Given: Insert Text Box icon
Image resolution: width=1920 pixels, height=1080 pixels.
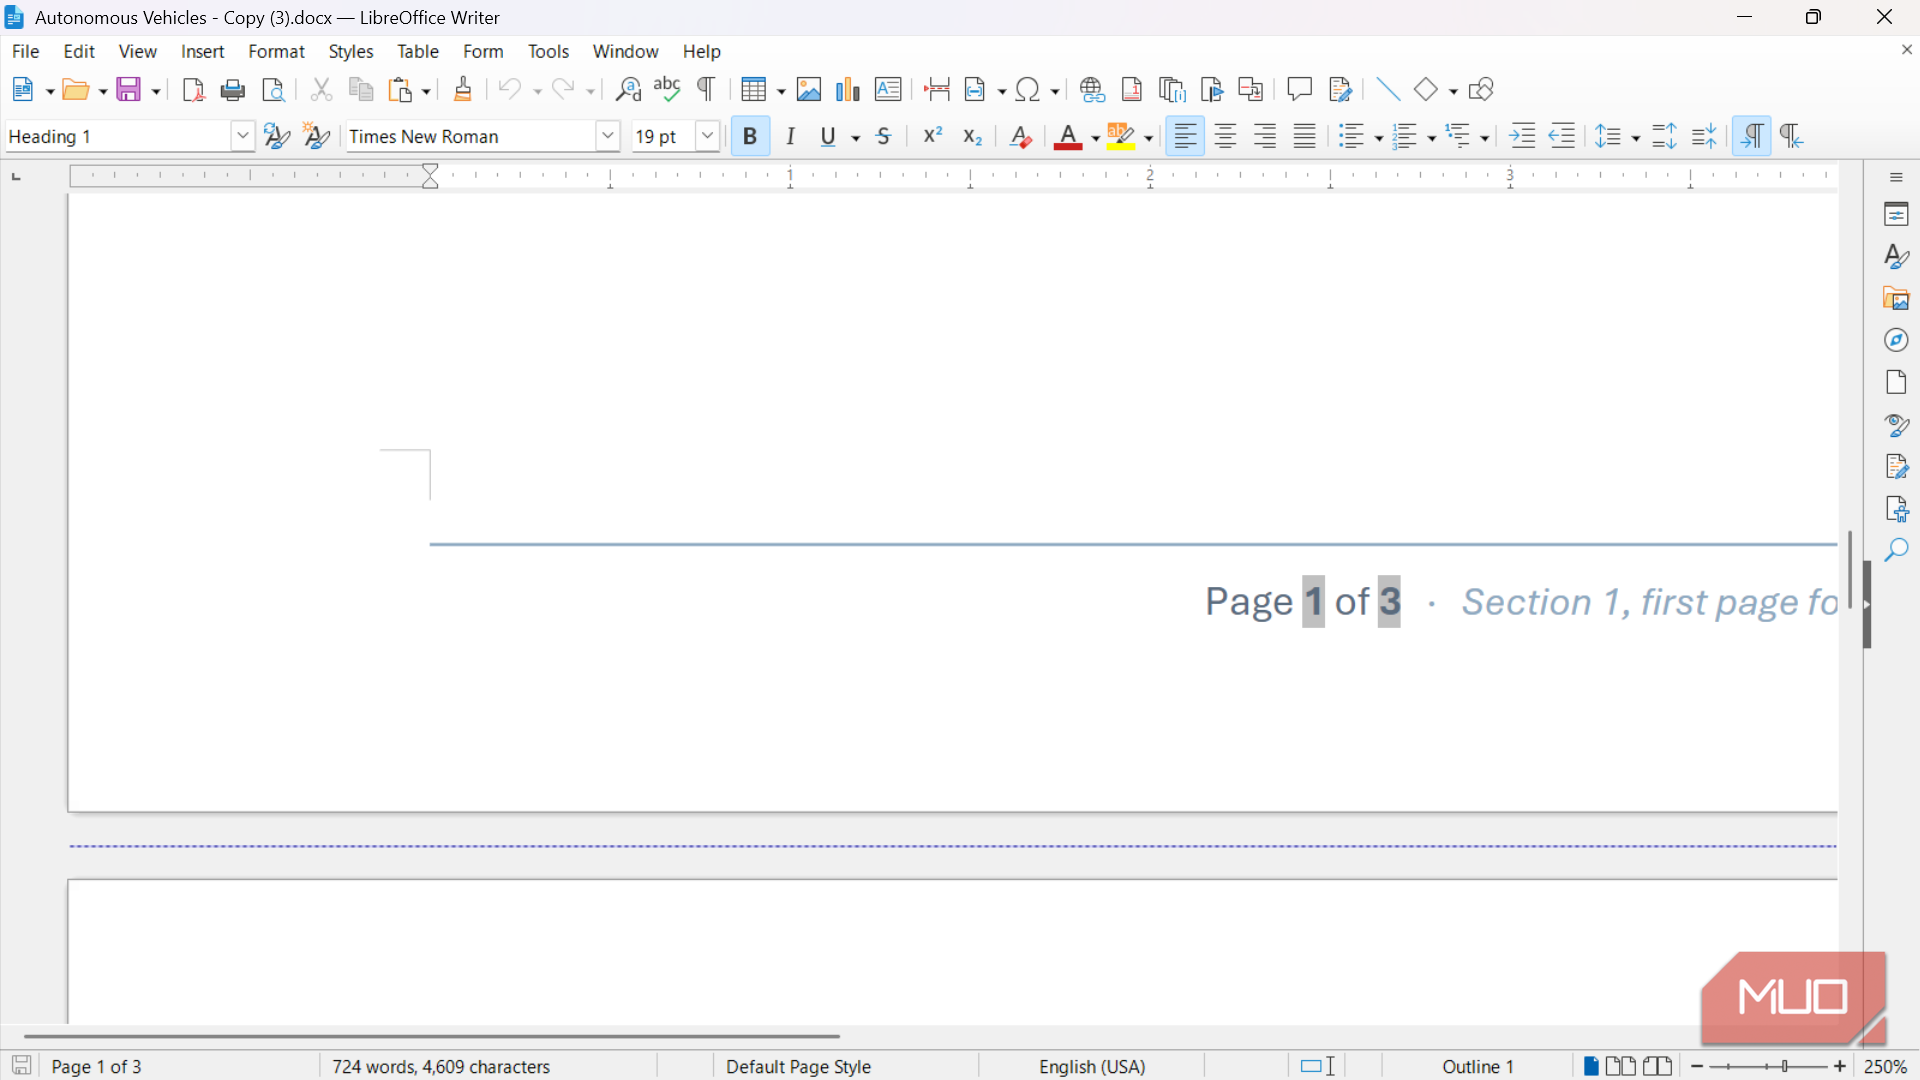Looking at the screenshot, I should click(888, 90).
